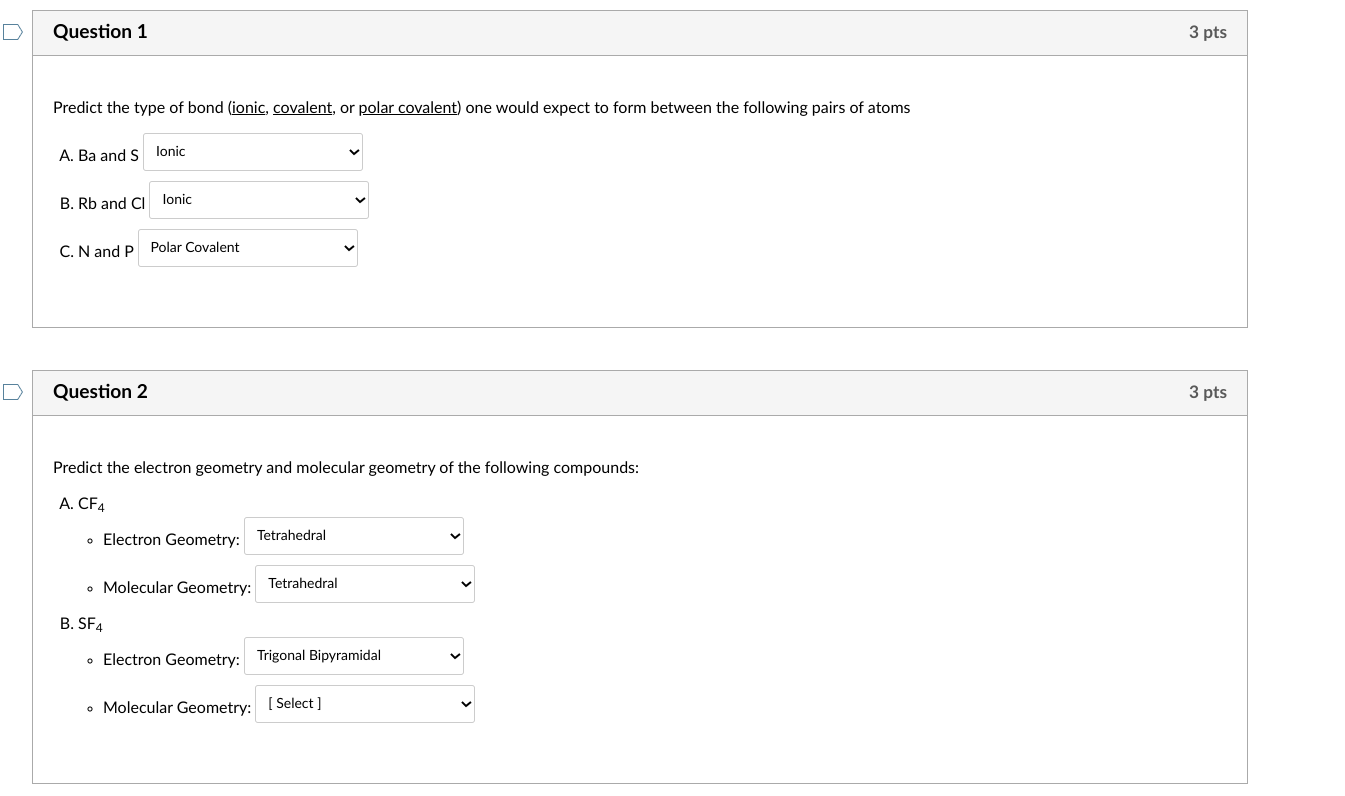1345x796 pixels.
Task: Open the bond type dropdown for N and P
Action: coord(247,247)
